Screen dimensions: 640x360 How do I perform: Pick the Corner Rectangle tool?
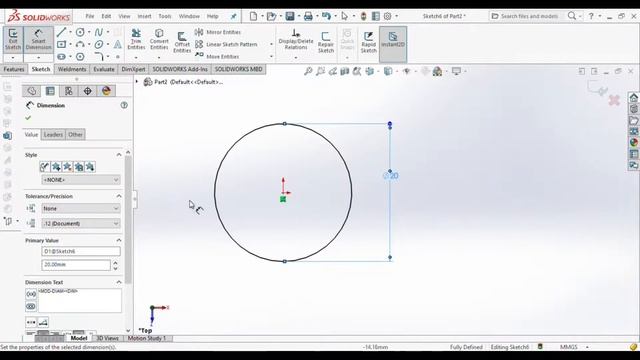coord(62,44)
